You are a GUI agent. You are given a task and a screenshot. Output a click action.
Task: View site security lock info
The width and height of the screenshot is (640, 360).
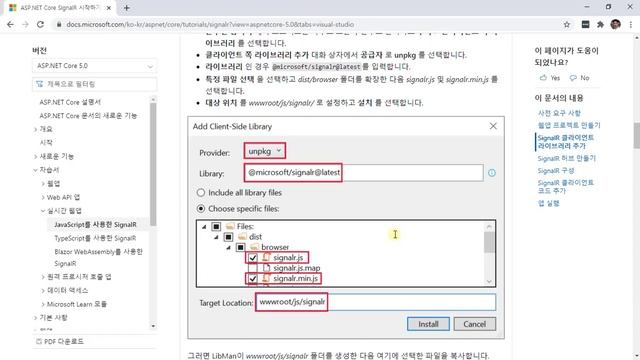tap(59, 24)
